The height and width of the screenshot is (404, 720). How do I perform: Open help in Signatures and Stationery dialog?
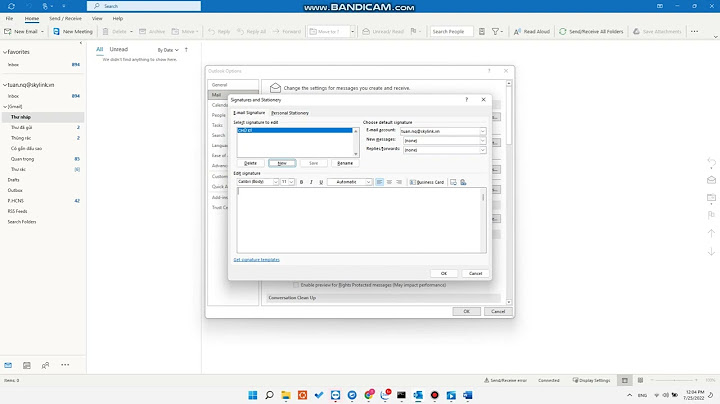pyautogui.click(x=467, y=100)
